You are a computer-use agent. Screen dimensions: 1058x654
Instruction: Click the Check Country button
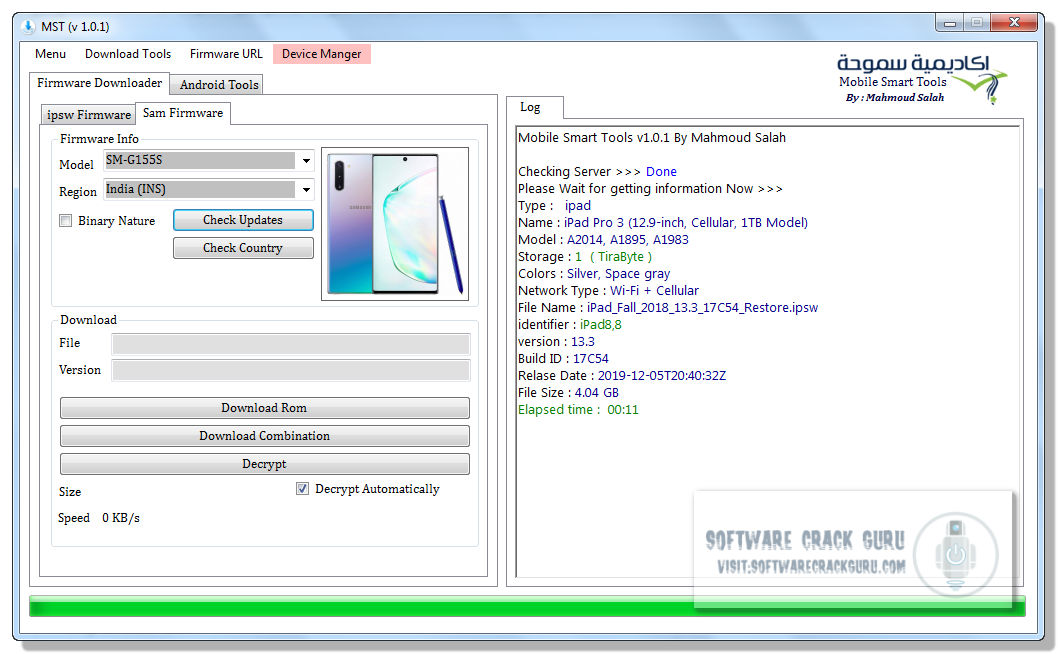pyautogui.click(x=243, y=248)
